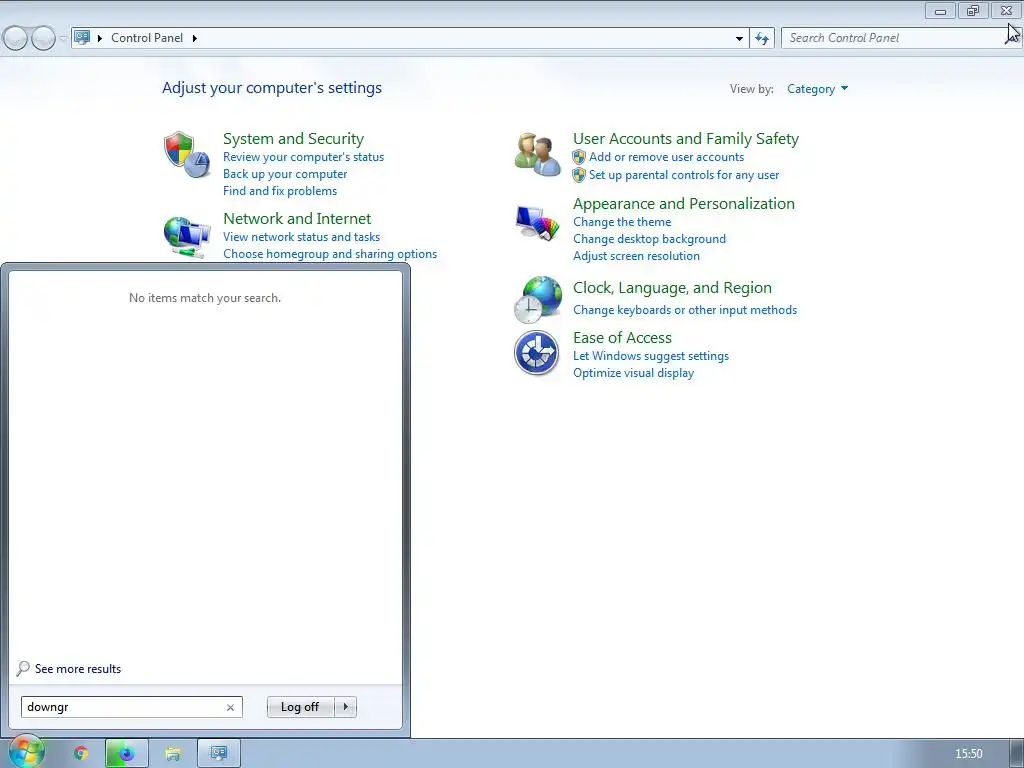Click the Back navigation arrow
The image size is (1024, 768).
pos(15,39)
